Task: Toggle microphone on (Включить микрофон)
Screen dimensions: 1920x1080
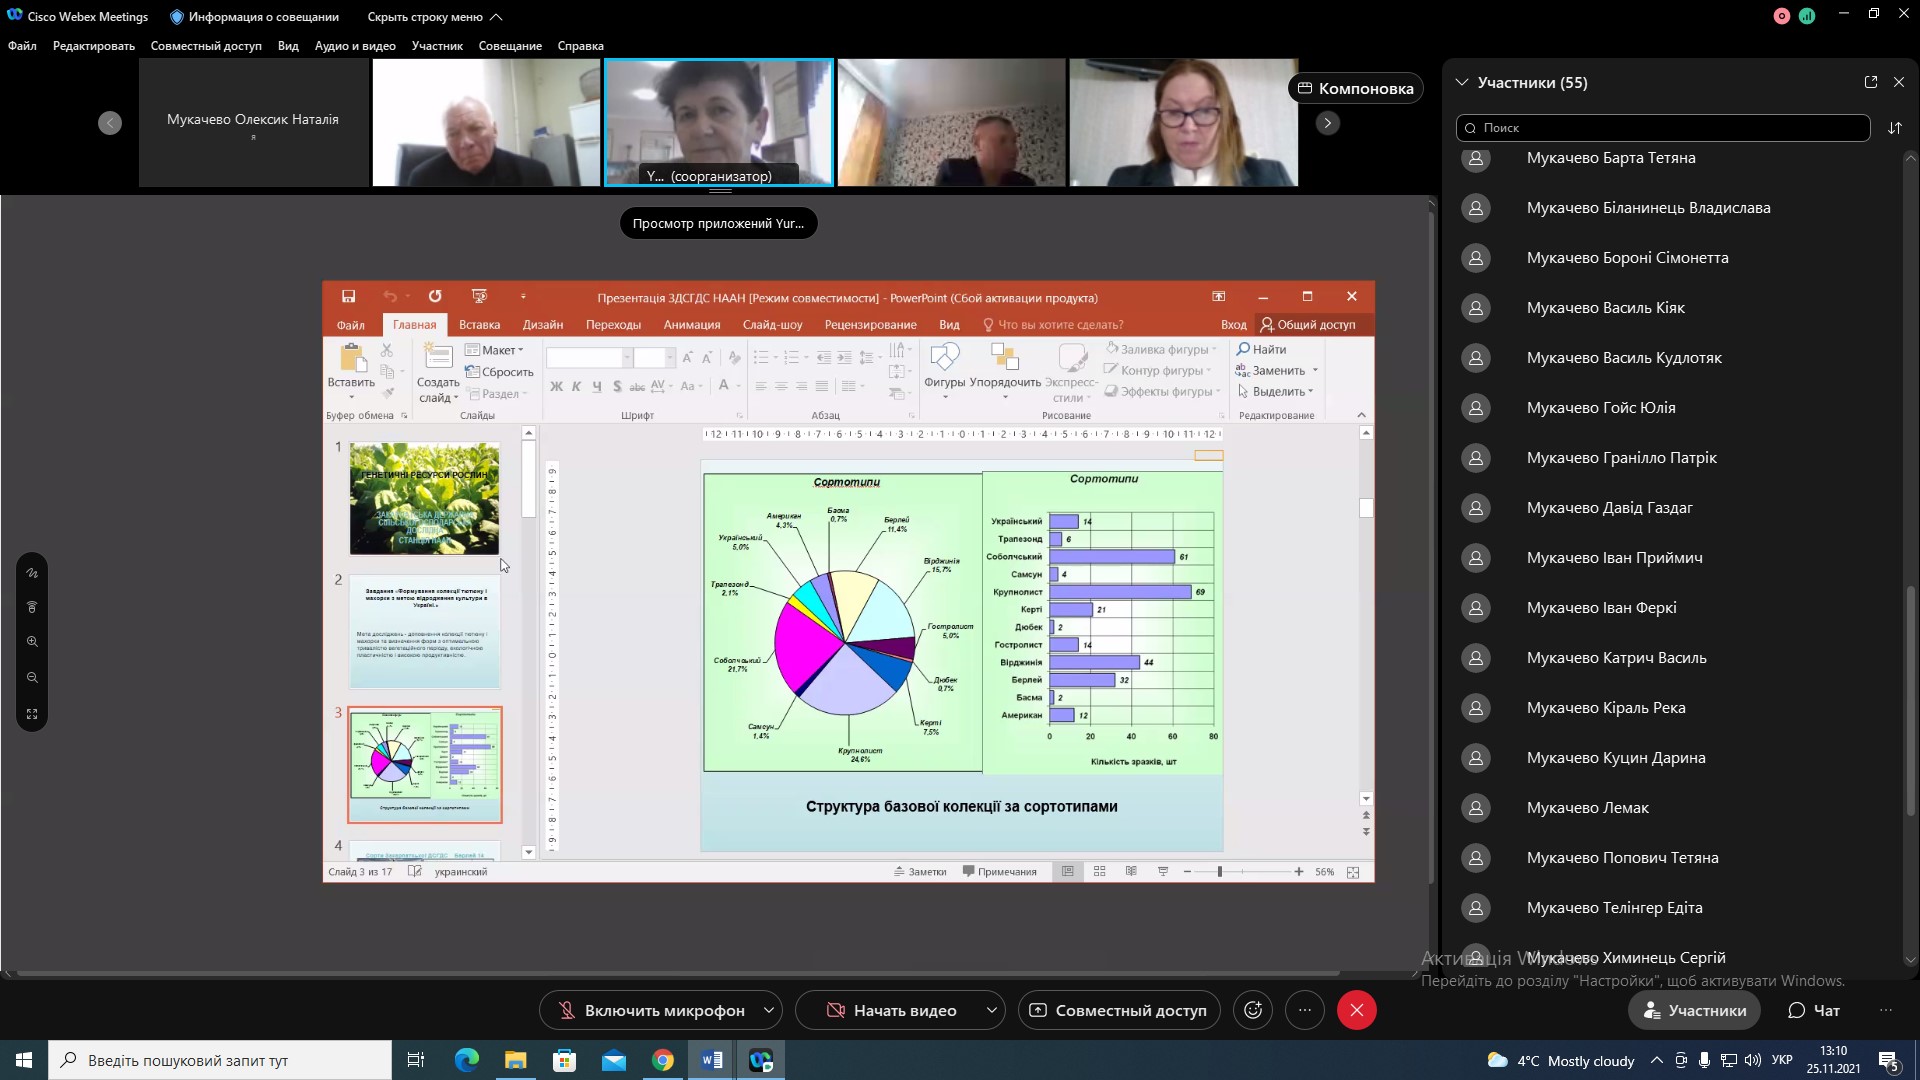Action: pyautogui.click(x=650, y=1010)
